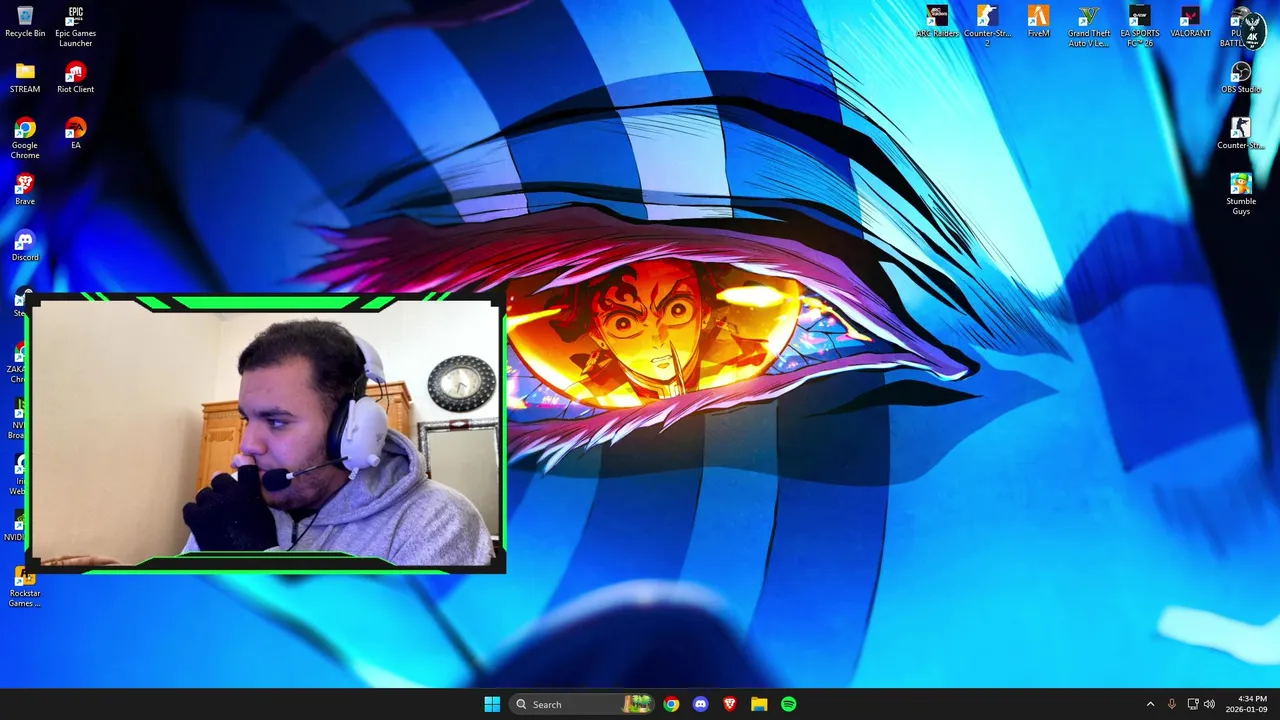
Task: Open Chrome from the taskbar
Action: tap(671, 704)
